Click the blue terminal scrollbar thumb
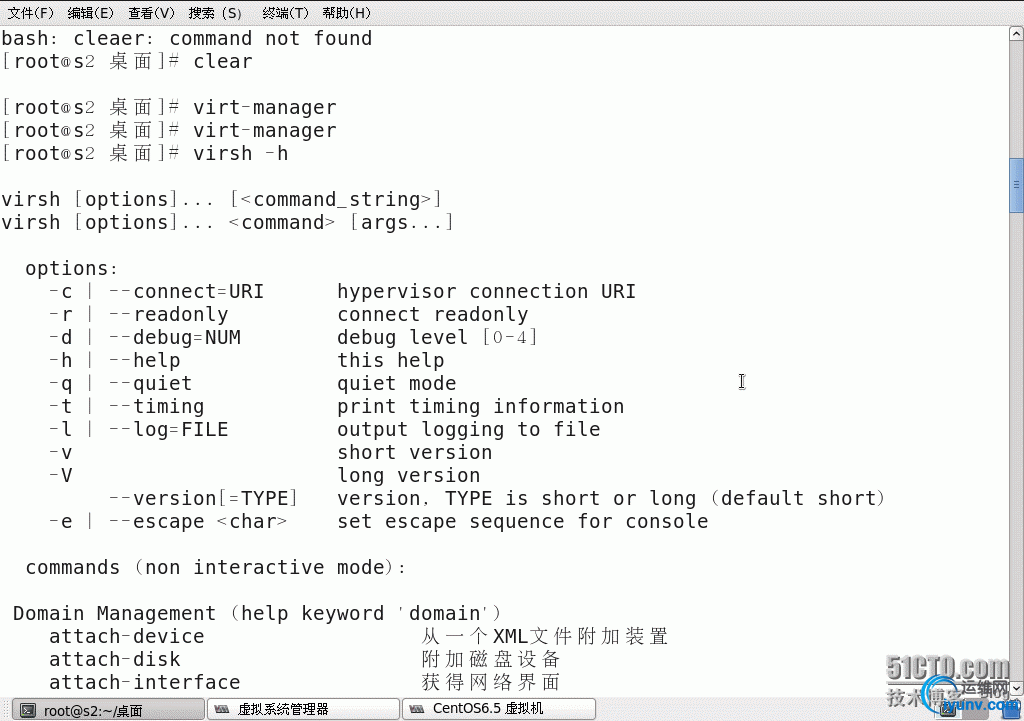This screenshot has height=721, width=1024. (1016, 185)
